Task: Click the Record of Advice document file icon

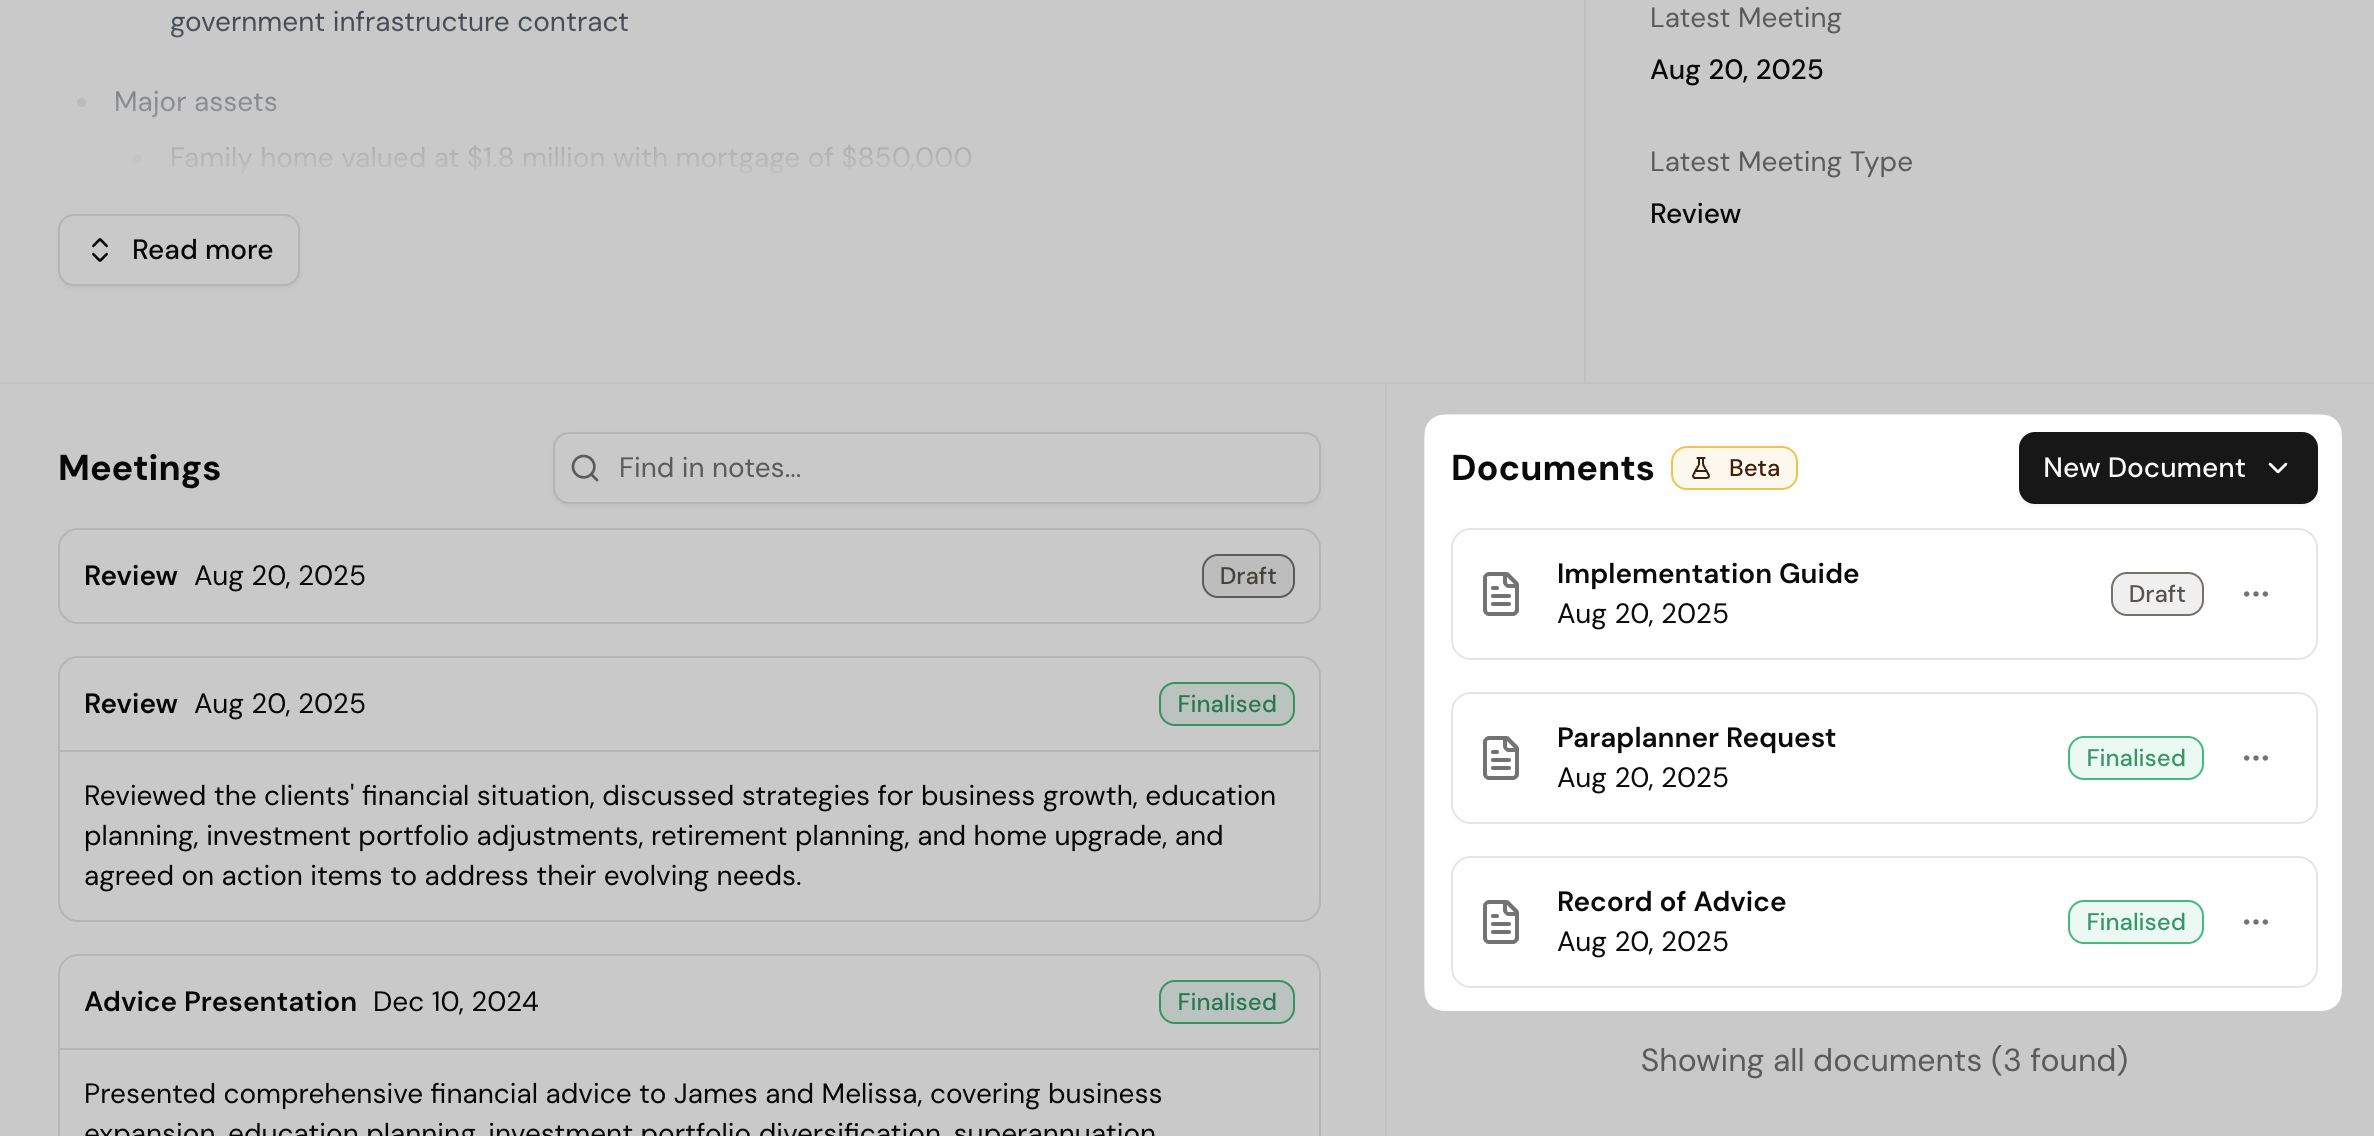Action: click(x=1500, y=922)
